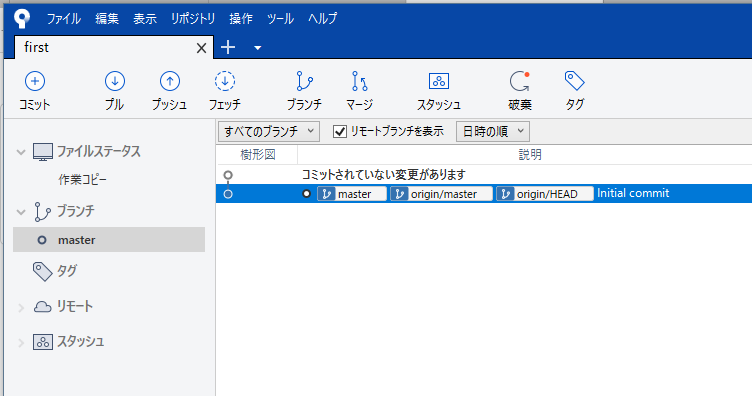The width and height of the screenshot is (752, 396).
Task: Open the すべてのブランチ dropdown
Action: tap(269, 131)
